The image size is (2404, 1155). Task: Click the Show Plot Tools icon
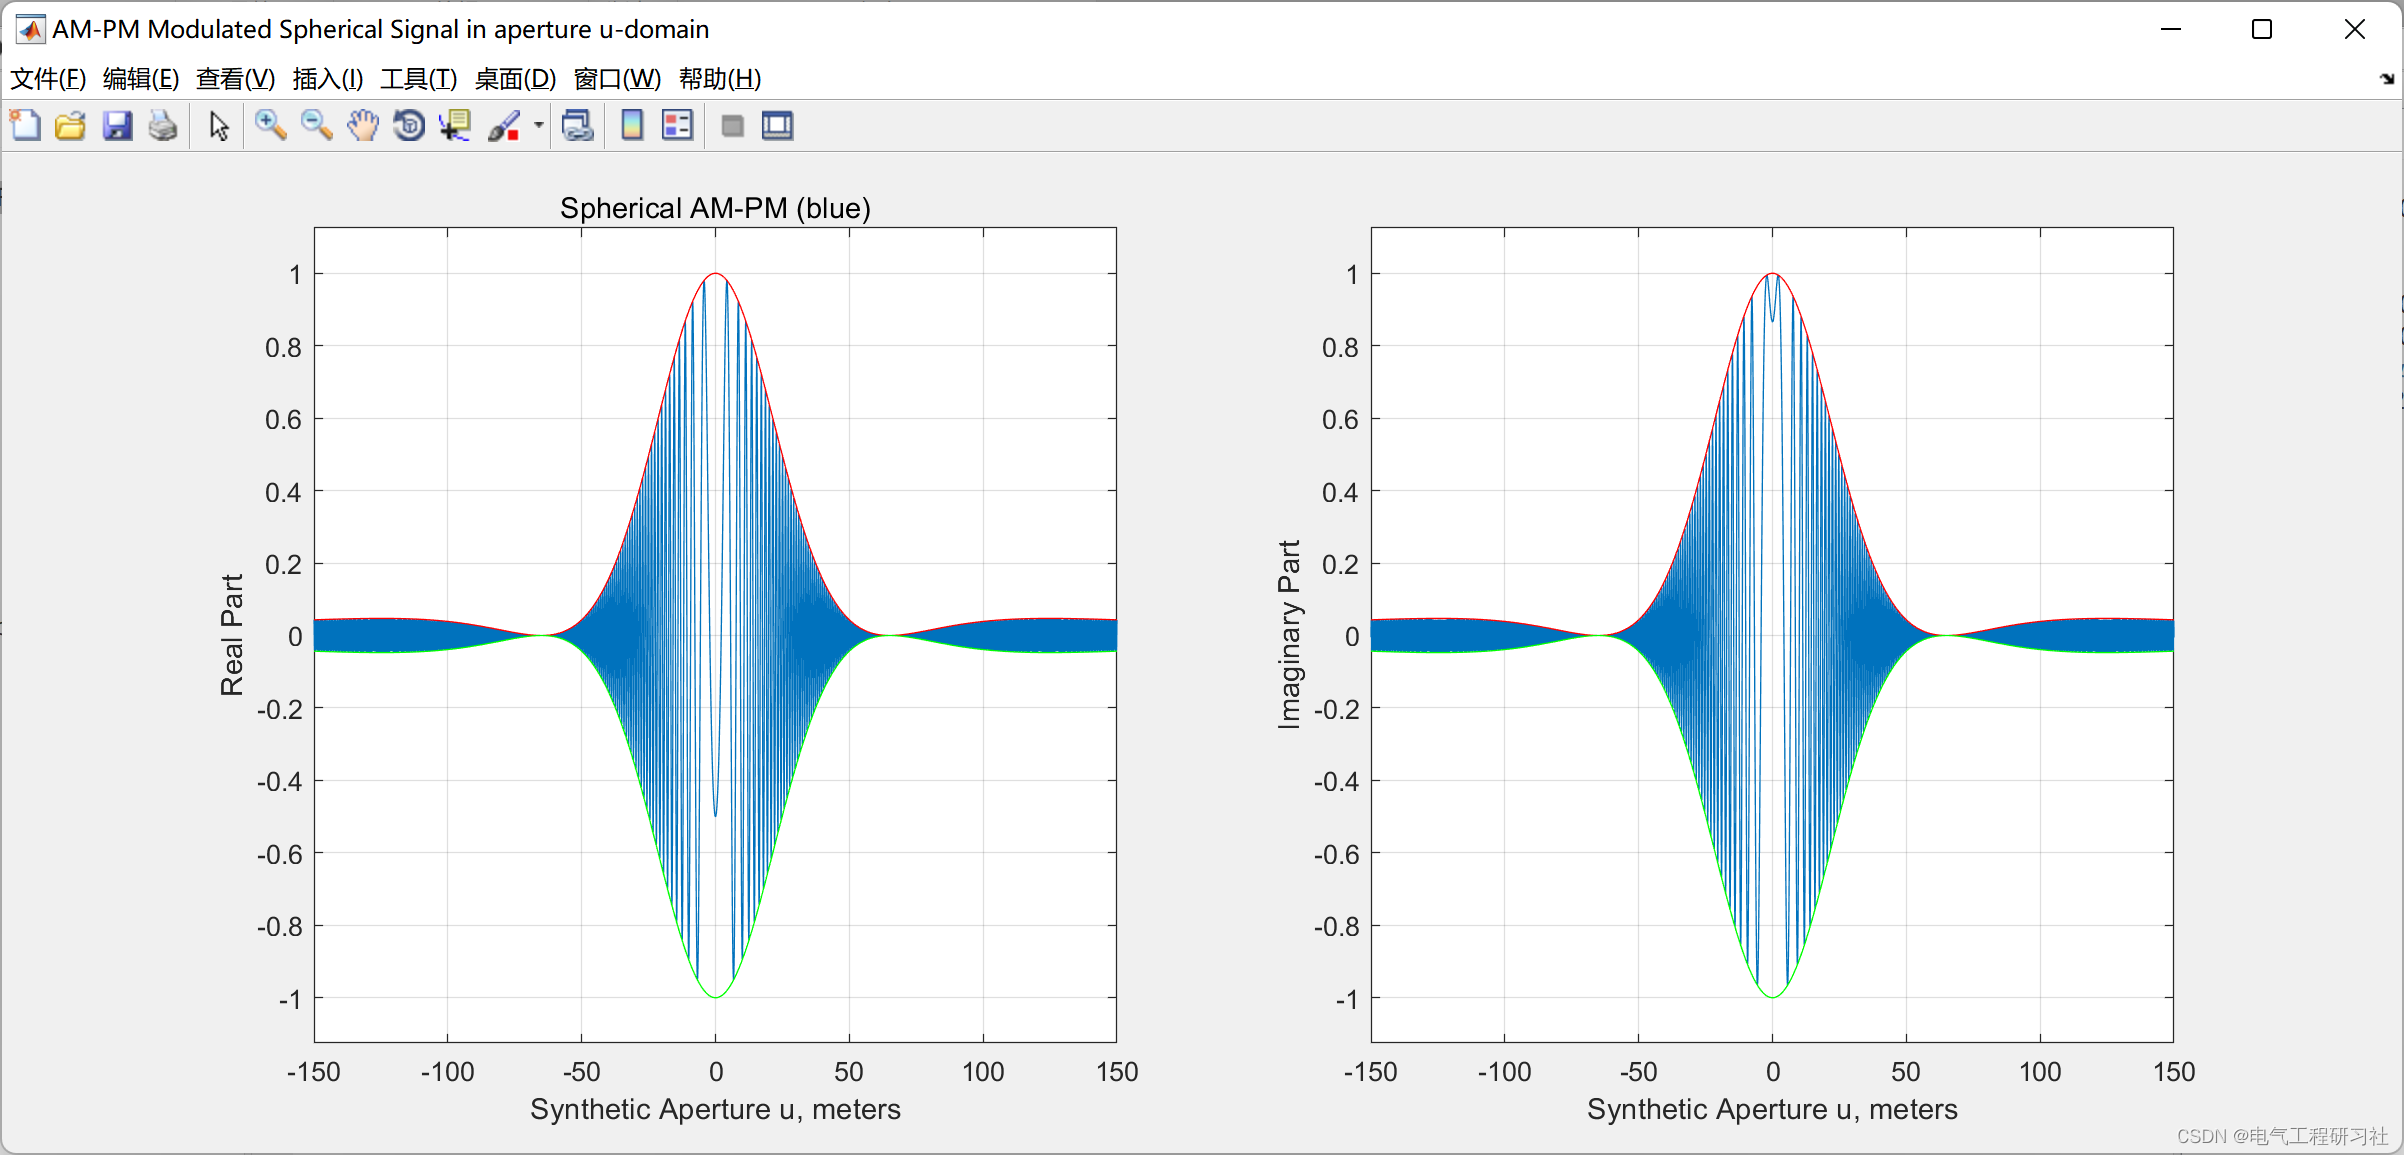click(x=777, y=126)
